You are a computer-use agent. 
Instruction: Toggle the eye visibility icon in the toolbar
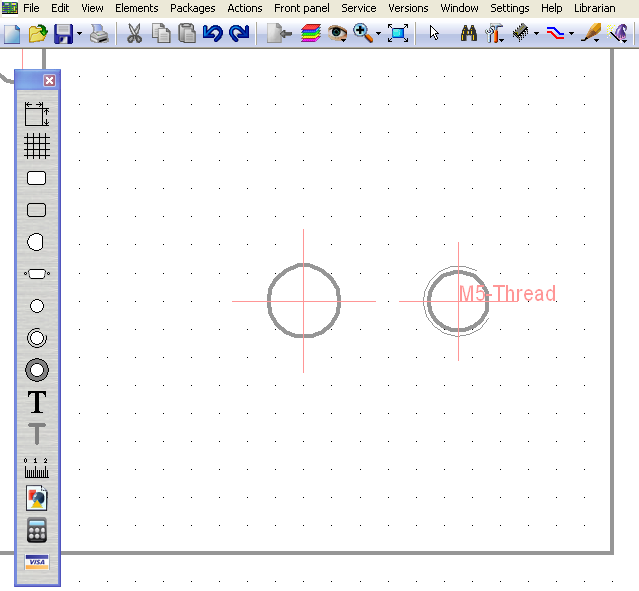point(338,33)
